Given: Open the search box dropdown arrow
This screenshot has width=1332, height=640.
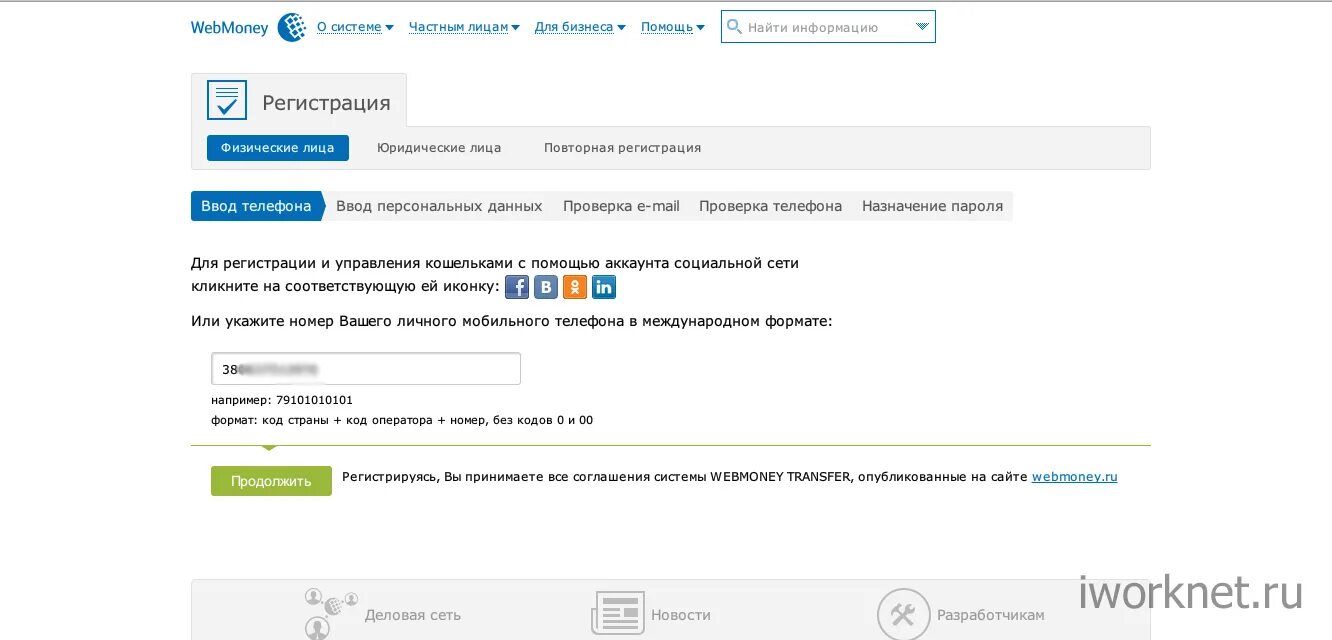Looking at the screenshot, I should click(x=922, y=27).
